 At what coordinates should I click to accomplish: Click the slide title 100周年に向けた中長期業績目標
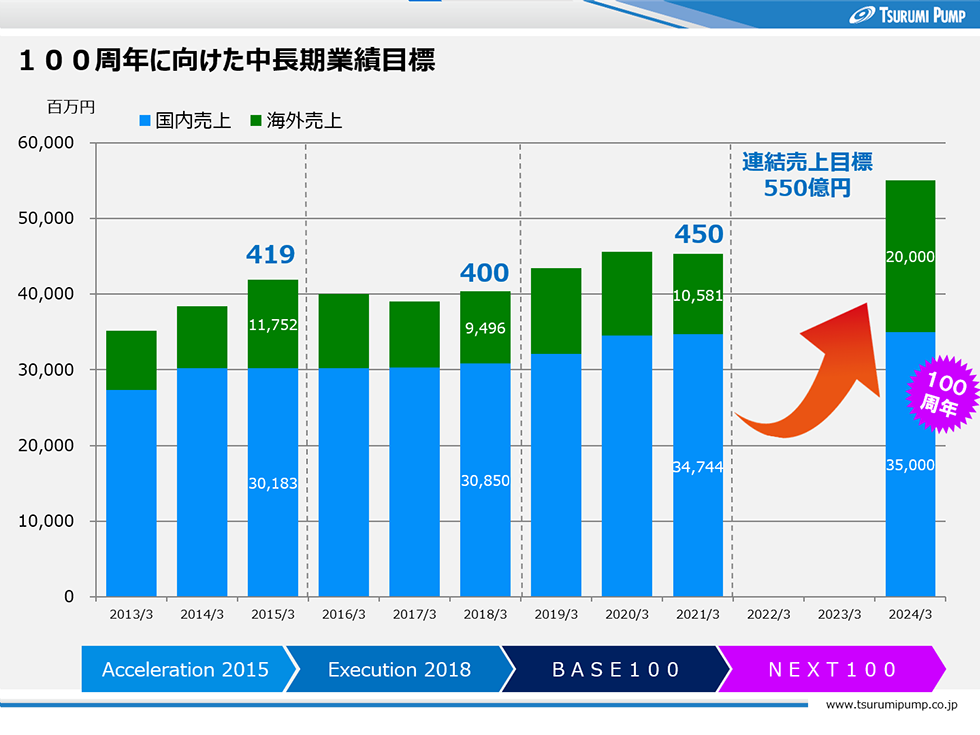pyautogui.click(x=227, y=60)
